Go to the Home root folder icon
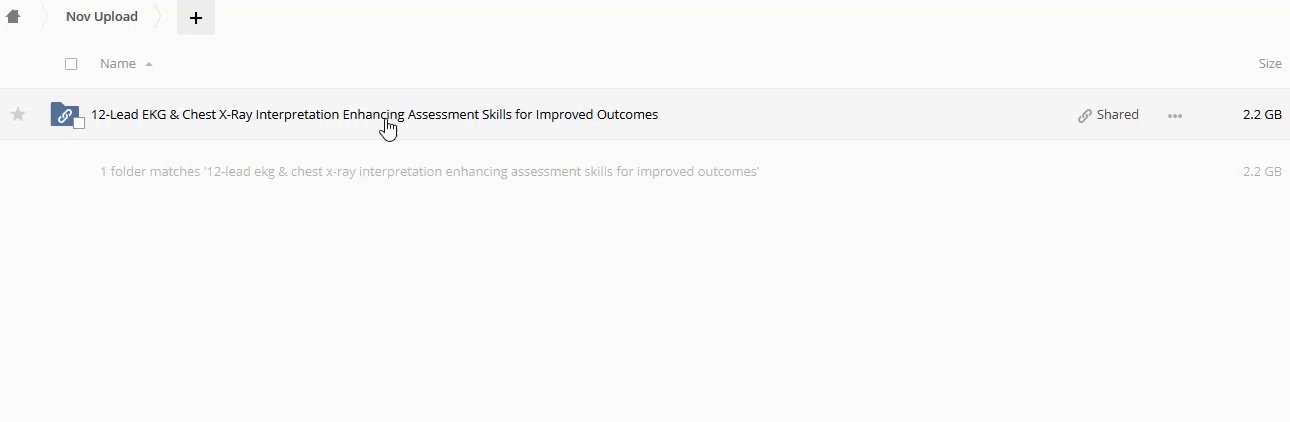Screen dimensions: 1290x422 [x=13, y=17]
